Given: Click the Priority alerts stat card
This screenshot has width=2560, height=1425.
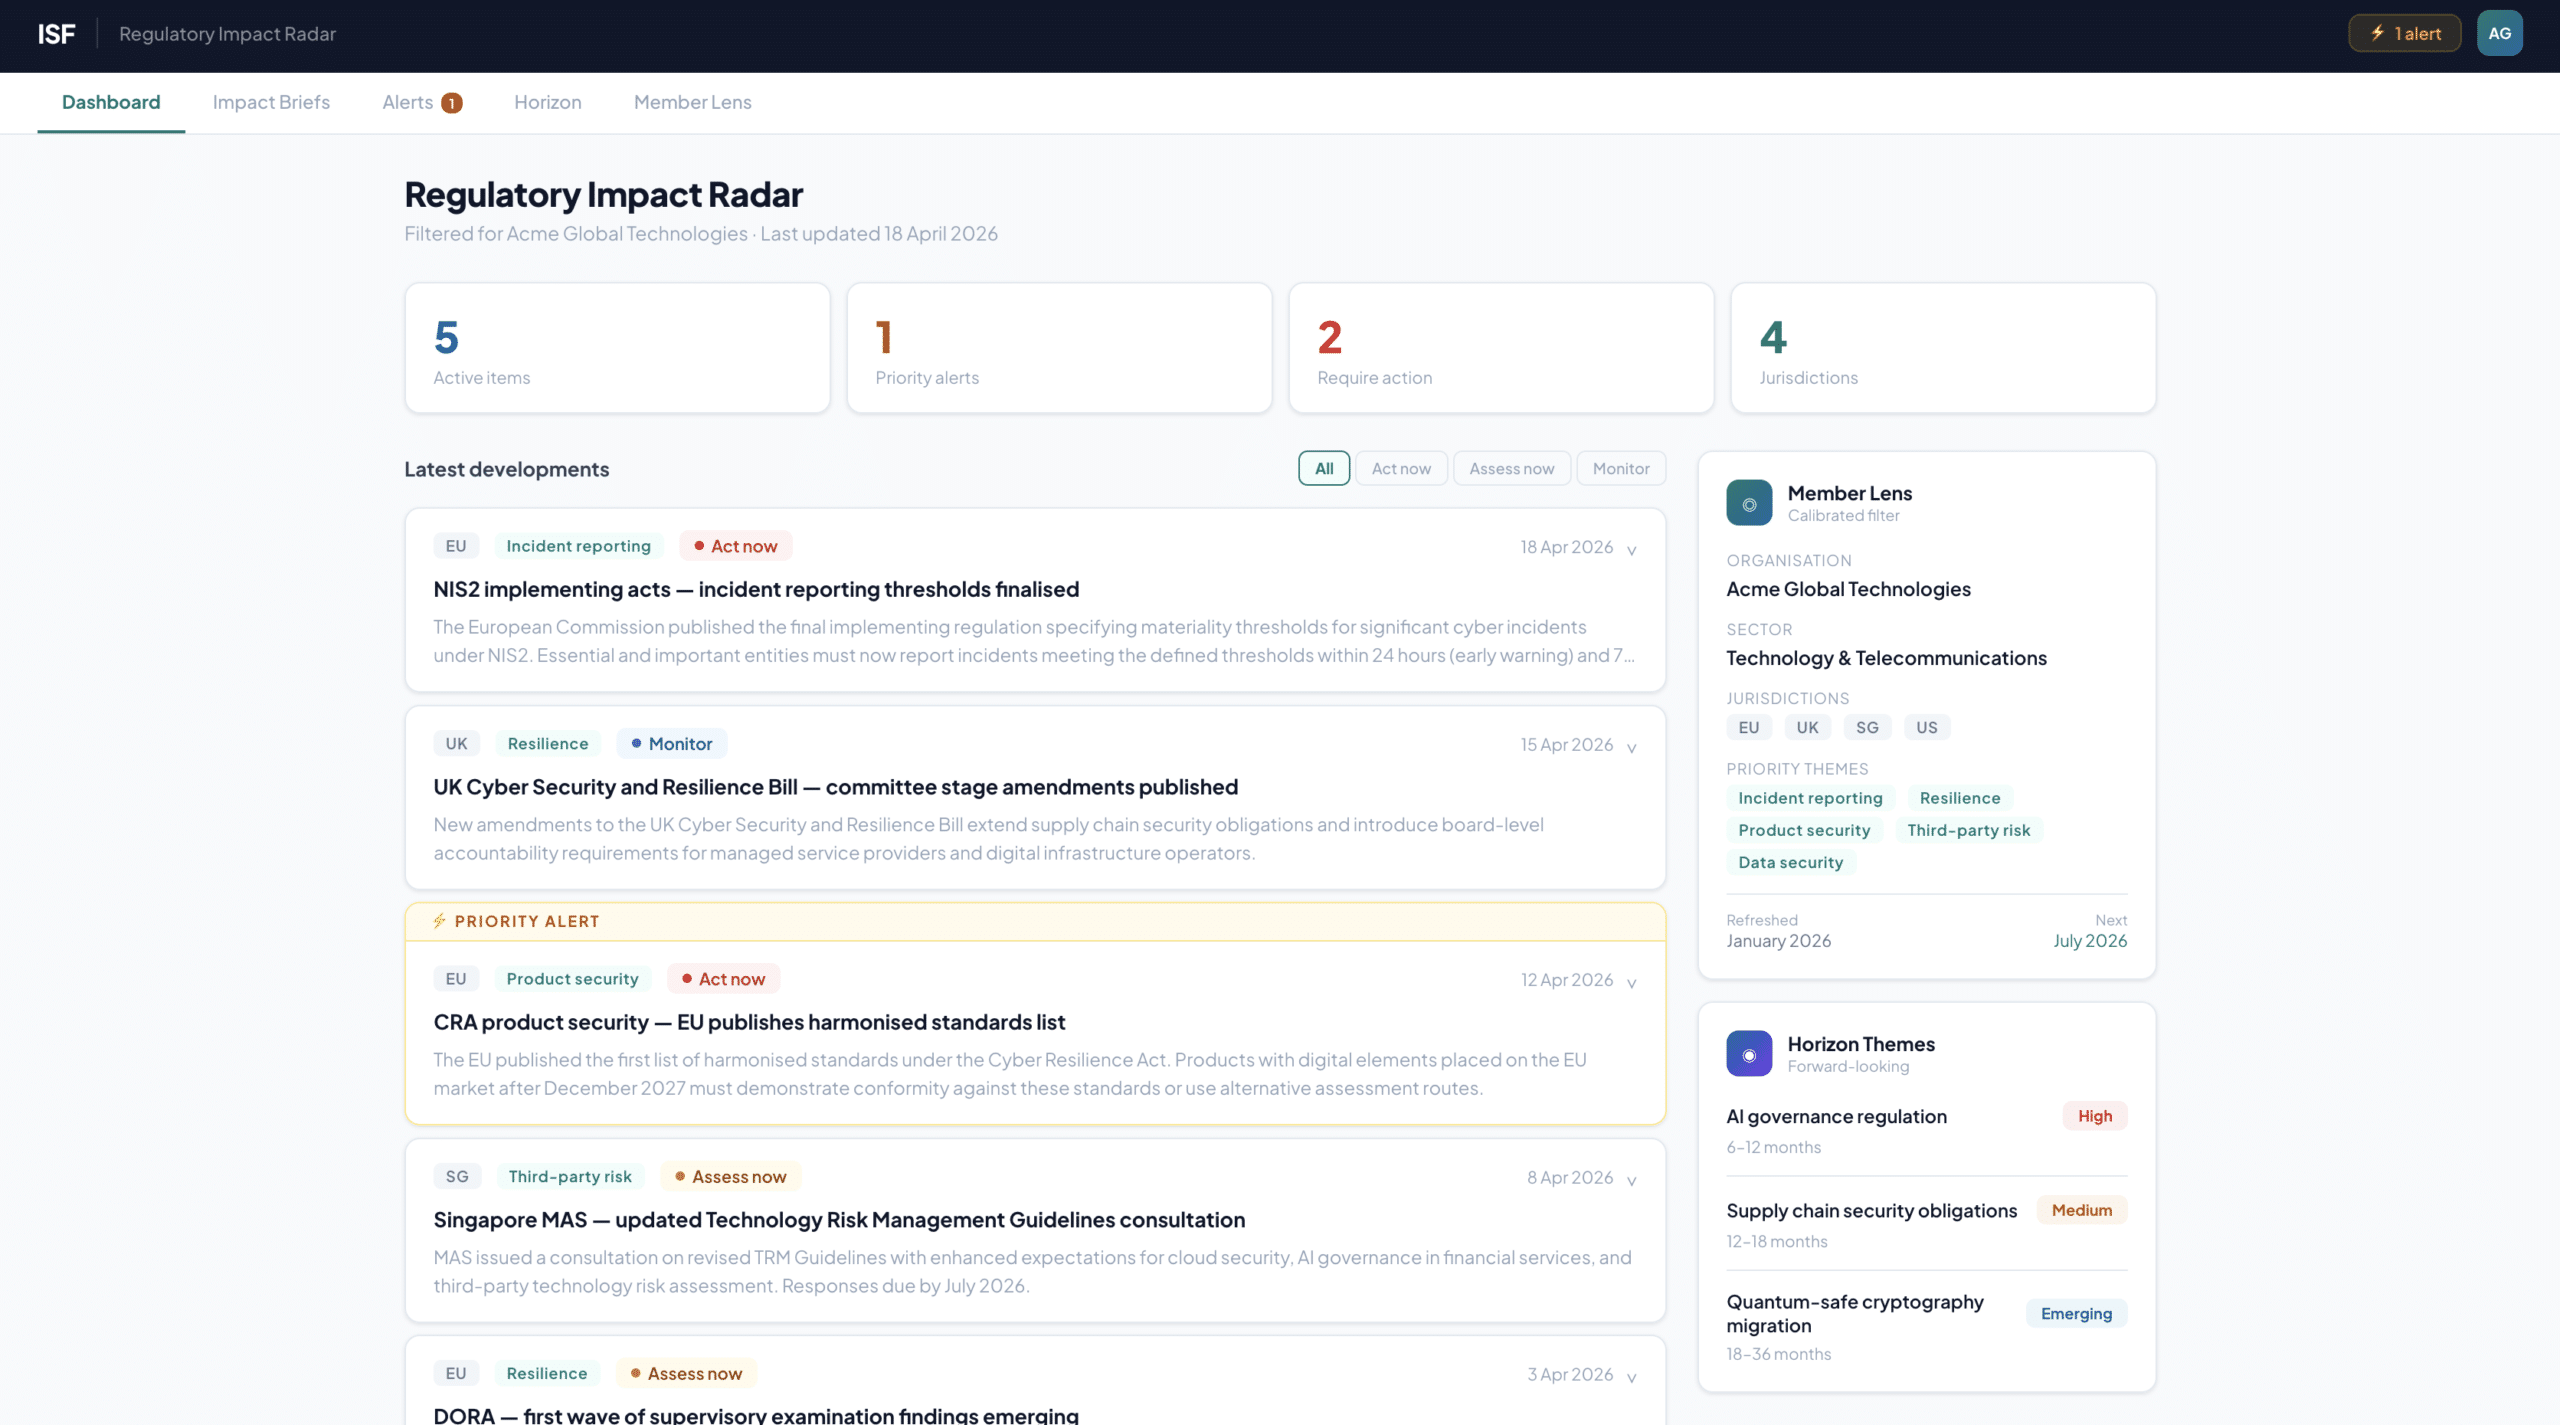Looking at the screenshot, I should [1059, 348].
